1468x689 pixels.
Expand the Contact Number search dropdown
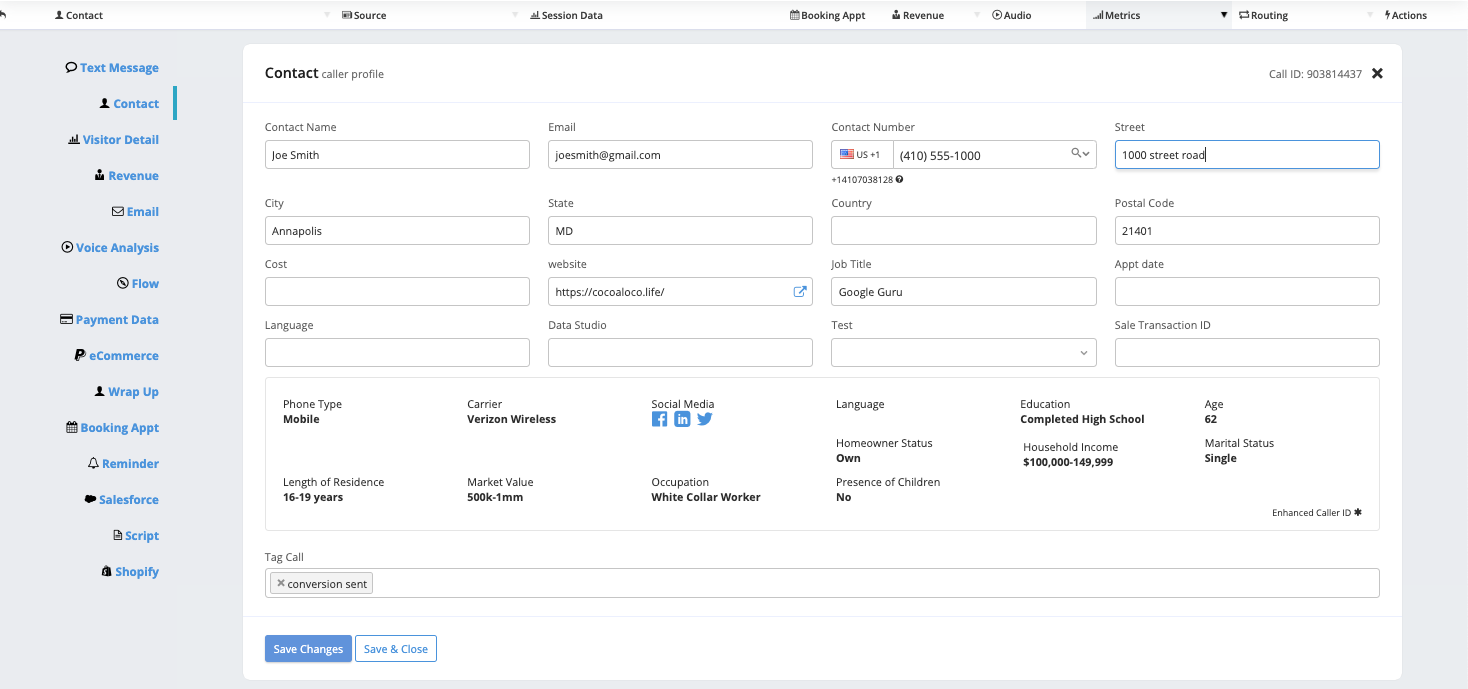point(1081,154)
